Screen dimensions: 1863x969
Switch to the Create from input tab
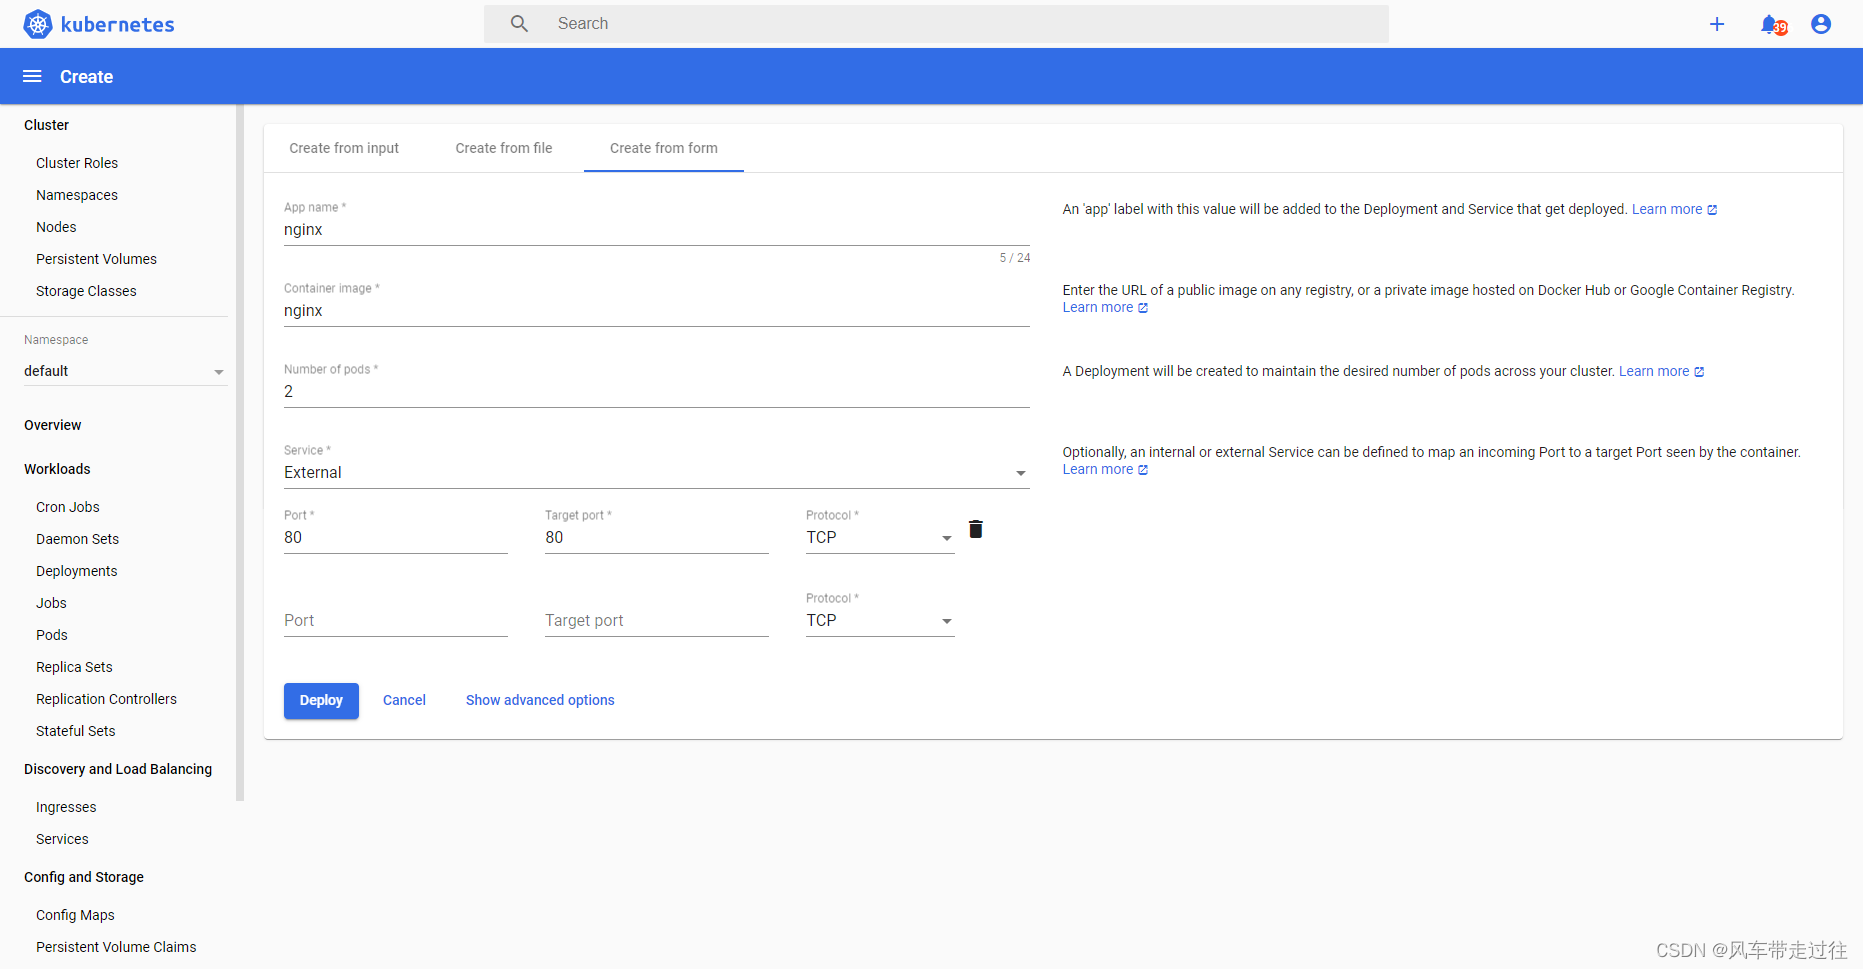click(343, 148)
